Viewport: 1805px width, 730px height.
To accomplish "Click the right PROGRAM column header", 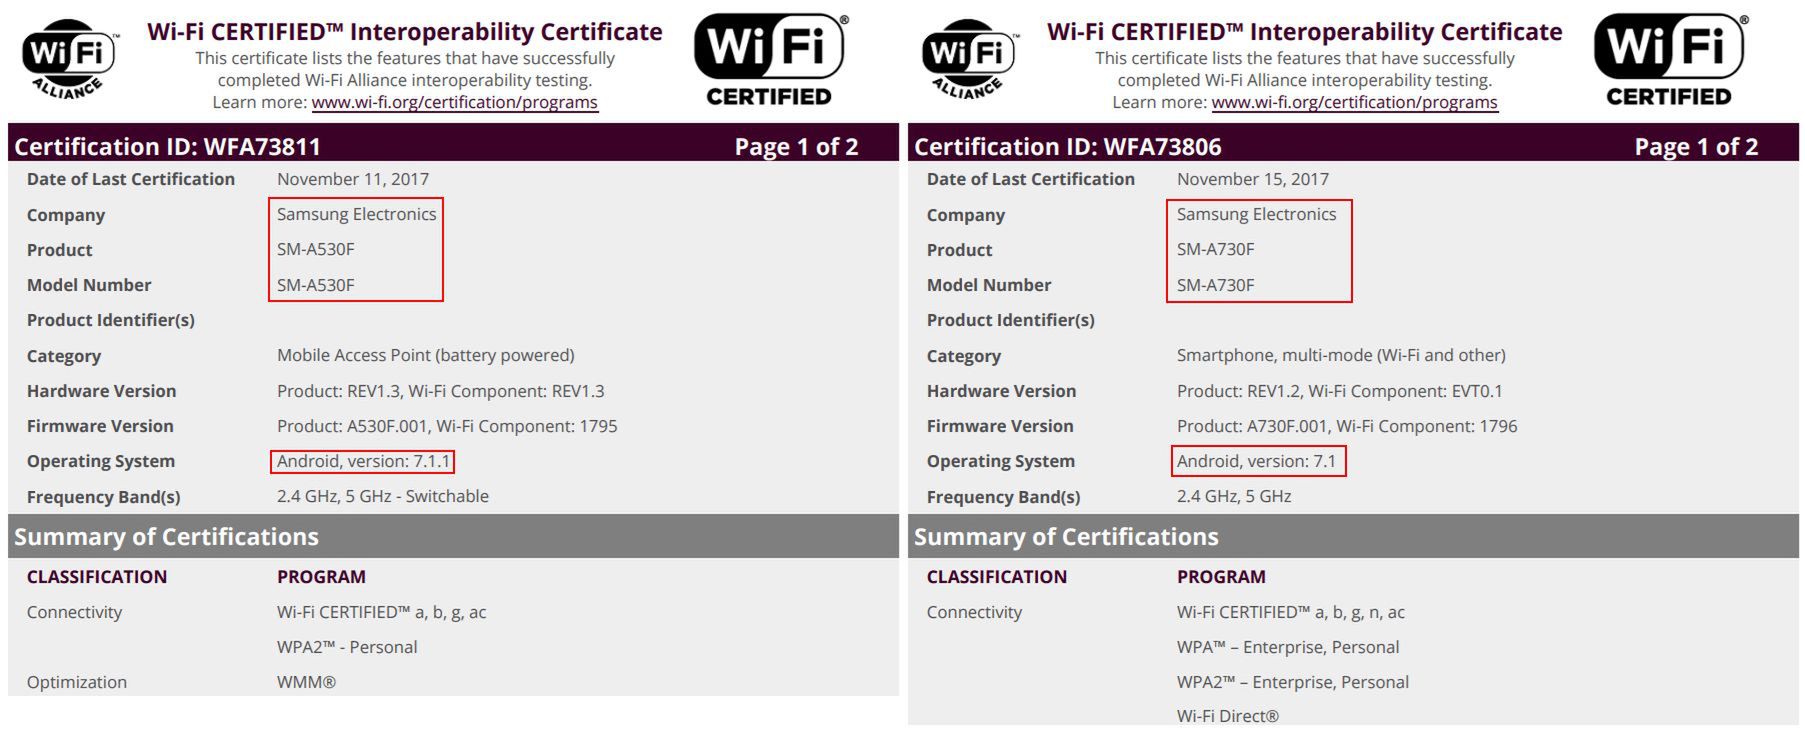I will pyautogui.click(x=1221, y=577).
